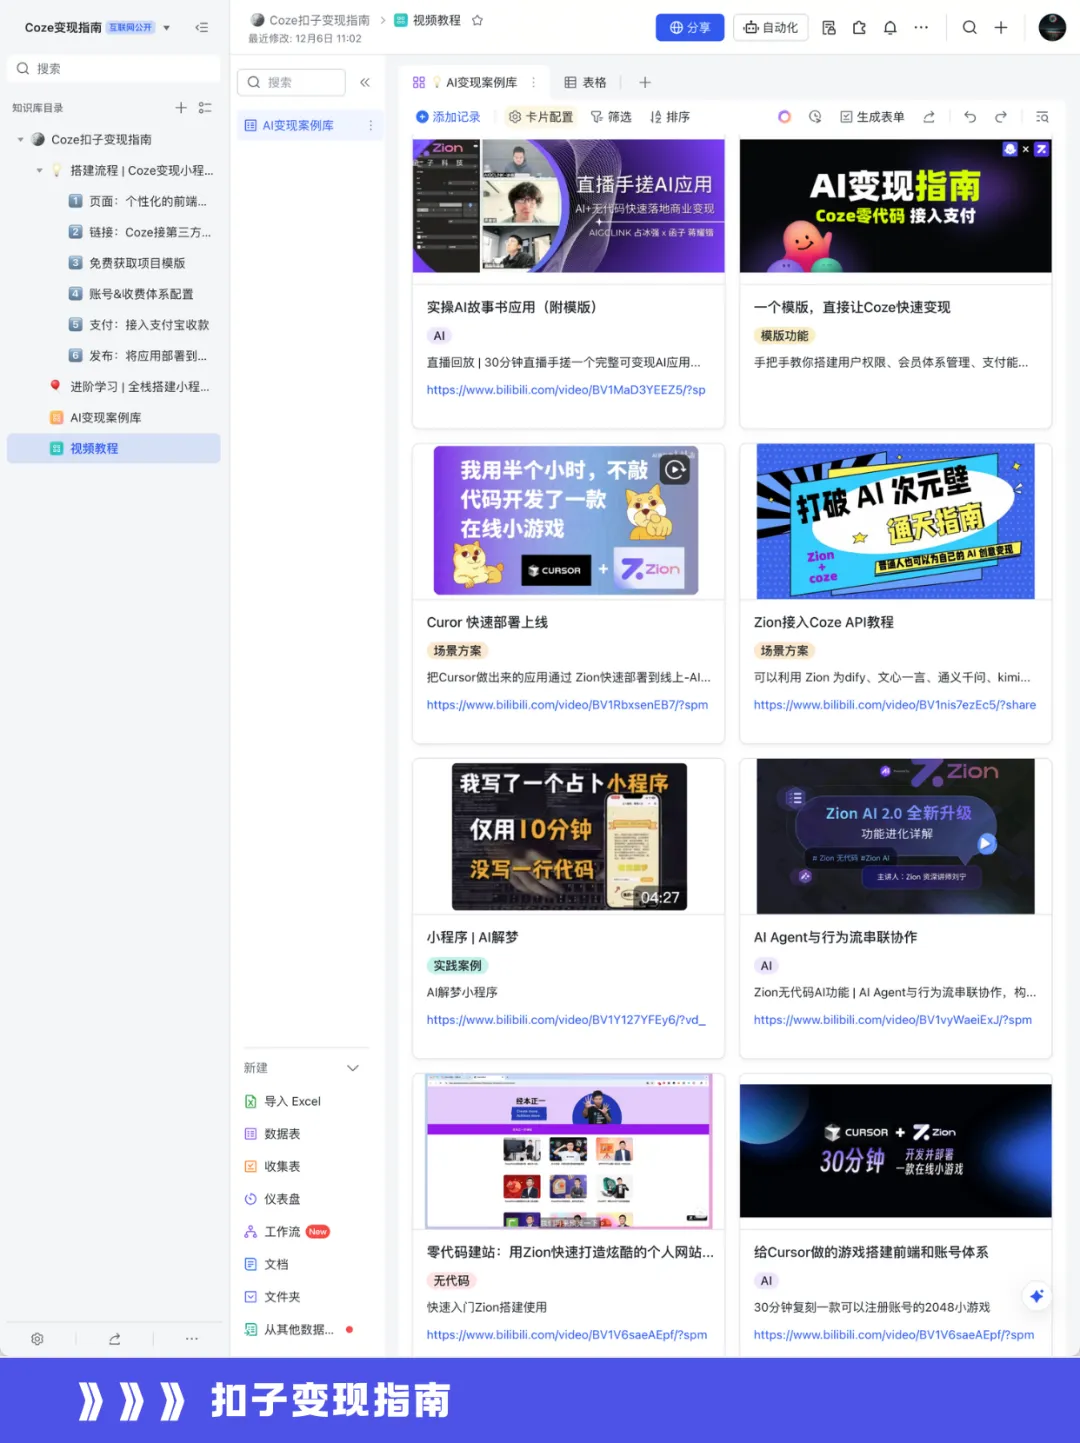The width and height of the screenshot is (1080, 1443).
Task: Click the top-right plus create icon
Action: (1001, 28)
